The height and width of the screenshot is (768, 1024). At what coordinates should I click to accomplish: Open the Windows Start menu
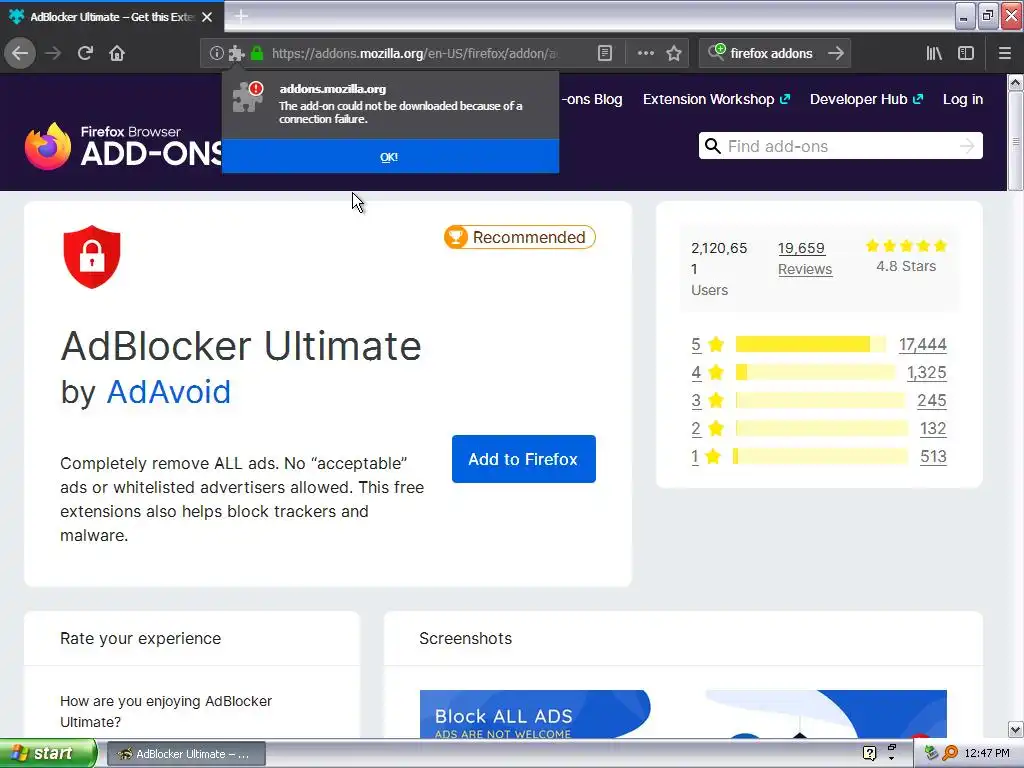pos(48,754)
